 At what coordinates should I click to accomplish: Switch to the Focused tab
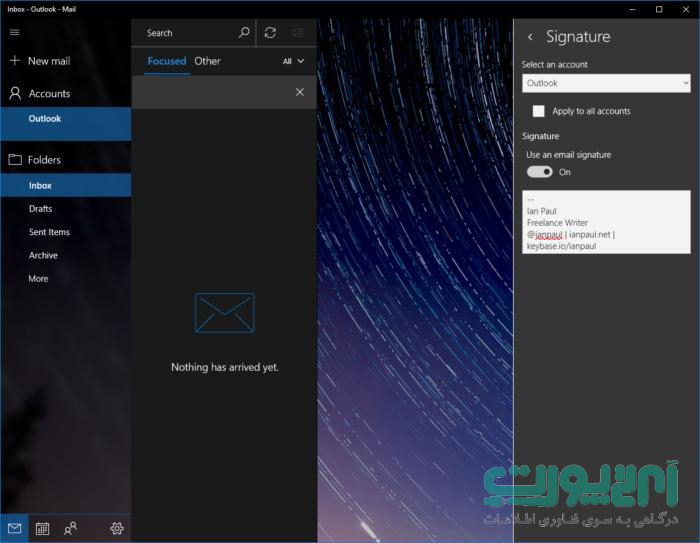click(x=167, y=61)
